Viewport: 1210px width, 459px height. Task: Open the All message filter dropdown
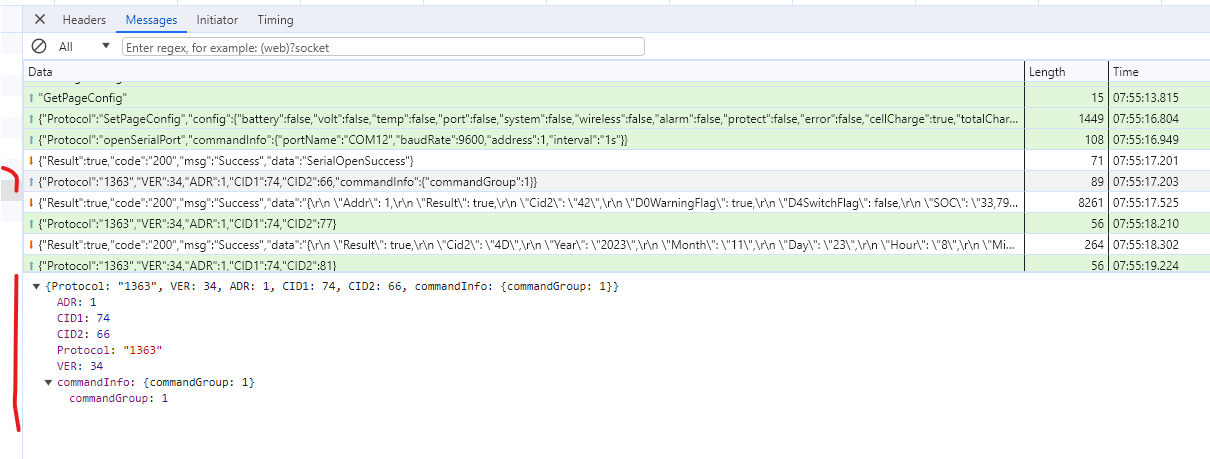tap(84, 47)
